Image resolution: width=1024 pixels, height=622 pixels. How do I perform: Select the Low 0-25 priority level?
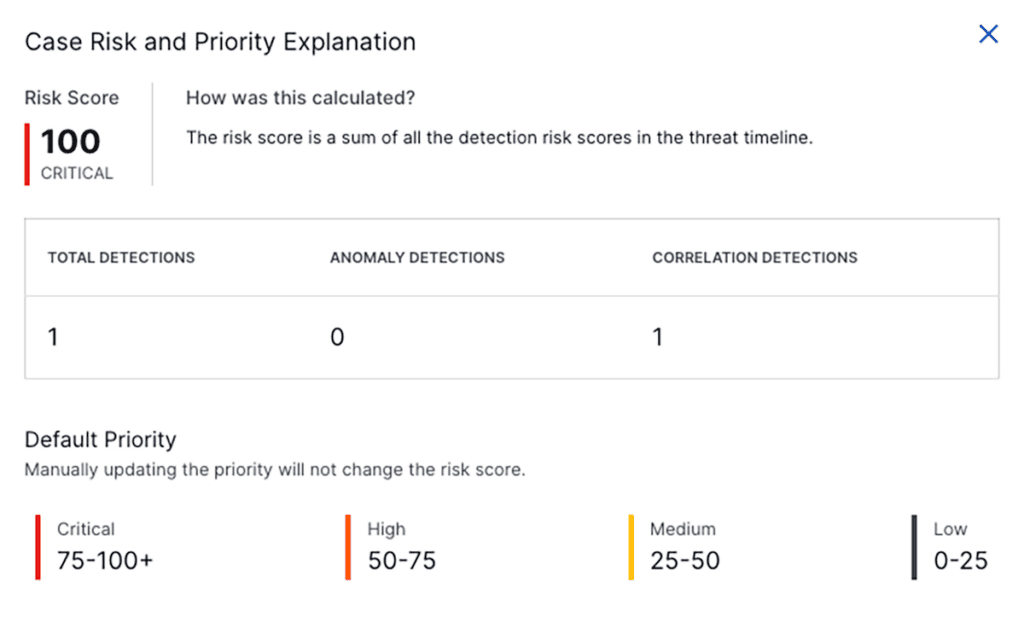coord(959,546)
